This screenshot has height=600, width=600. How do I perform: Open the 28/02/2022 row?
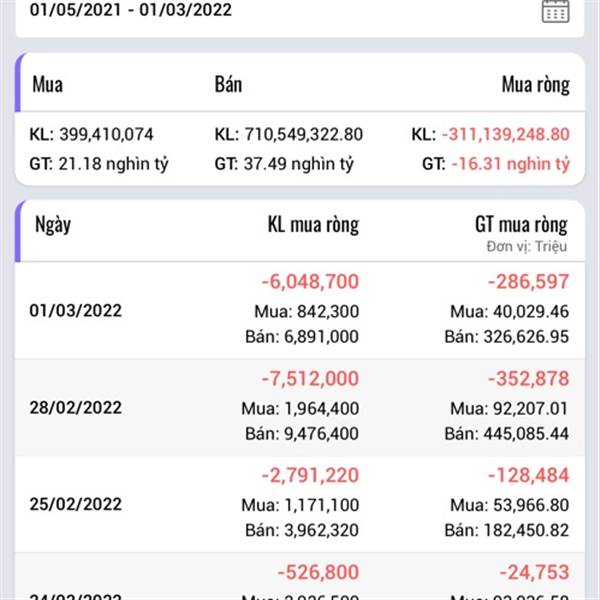coord(300,408)
